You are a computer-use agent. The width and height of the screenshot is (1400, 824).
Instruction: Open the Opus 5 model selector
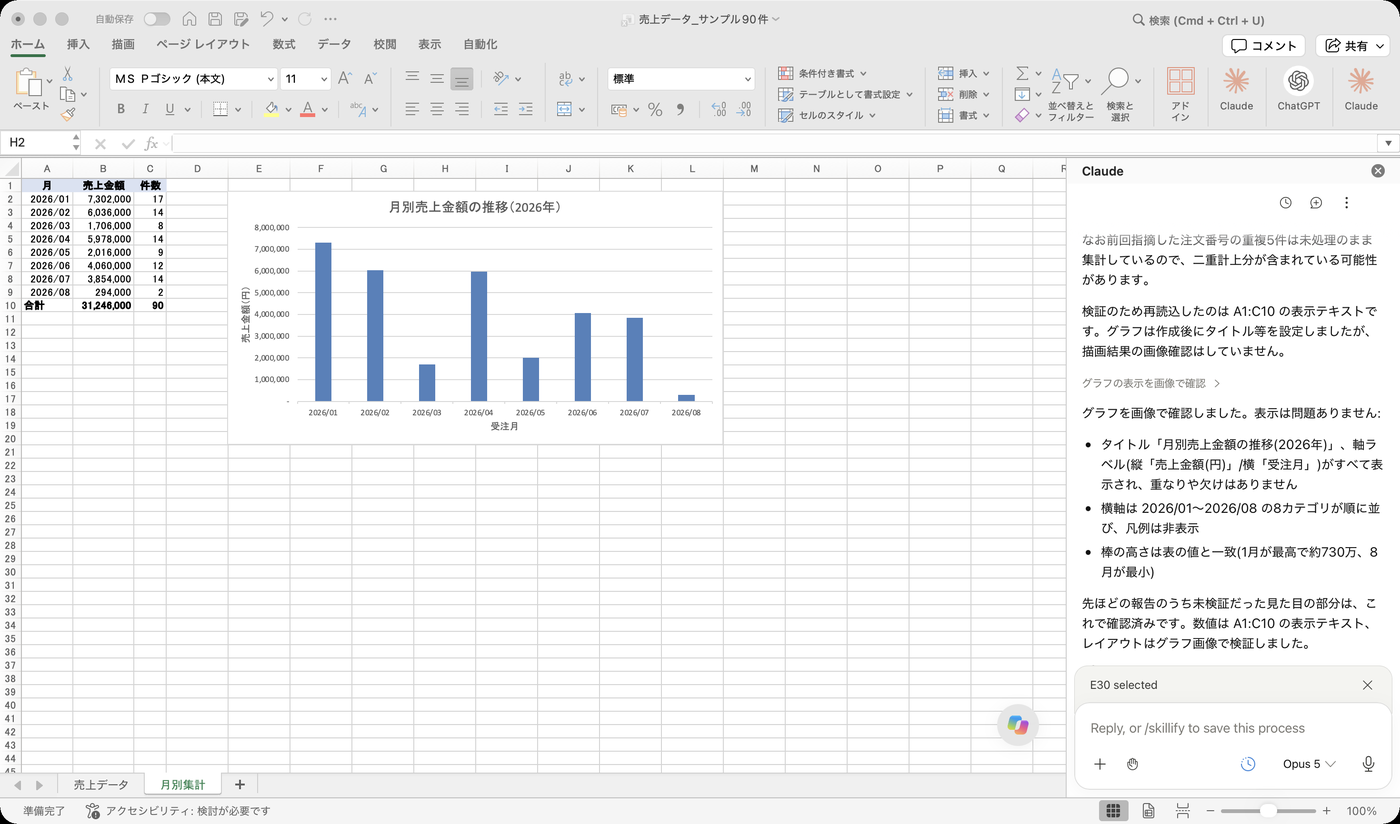coord(1309,764)
